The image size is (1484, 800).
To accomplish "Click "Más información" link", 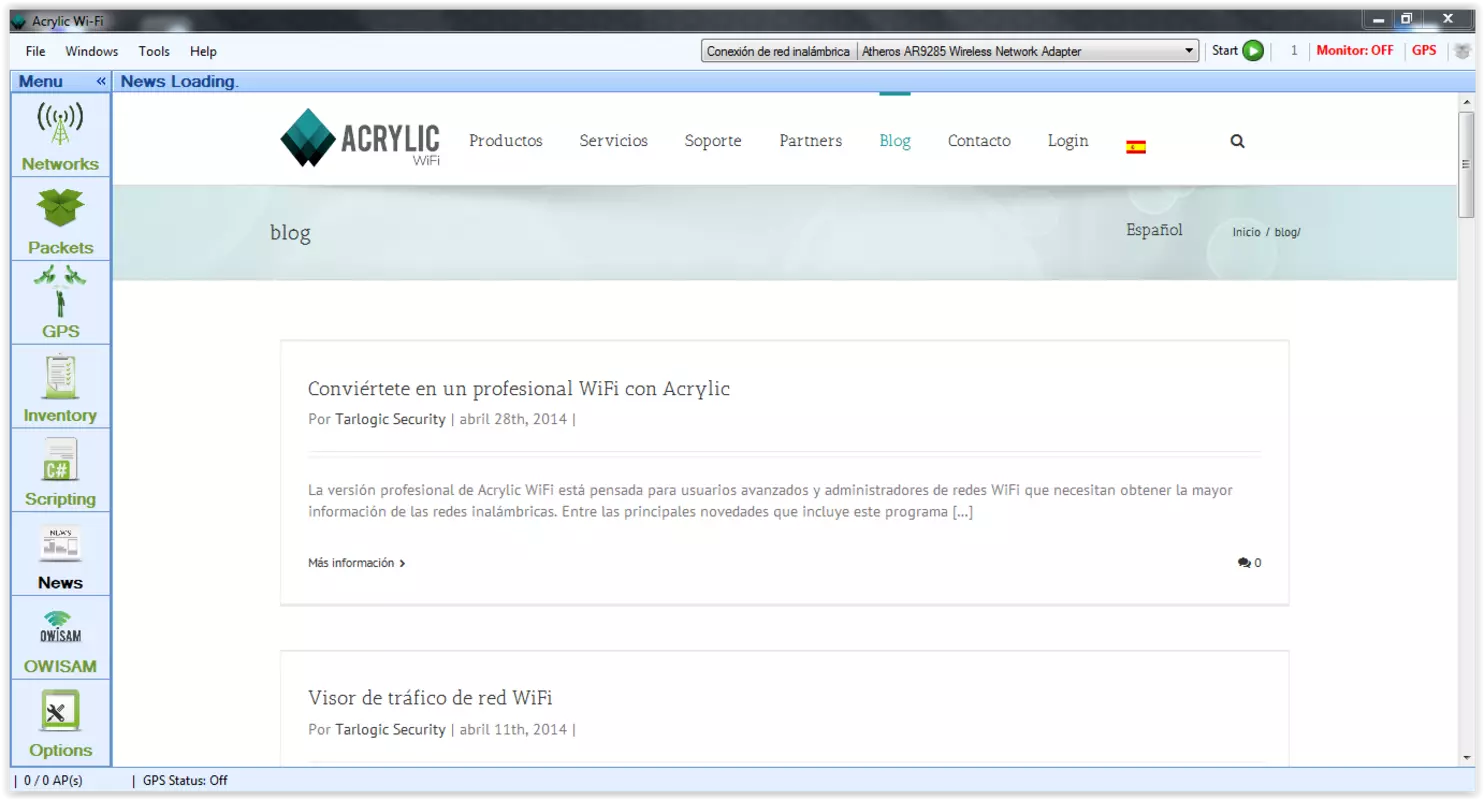I will pyautogui.click(x=357, y=563).
